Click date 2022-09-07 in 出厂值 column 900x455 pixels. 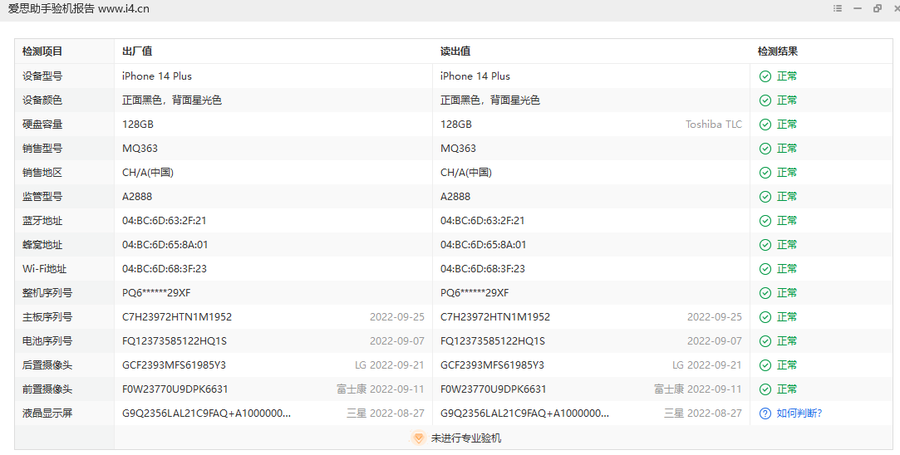pyautogui.click(x=397, y=341)
